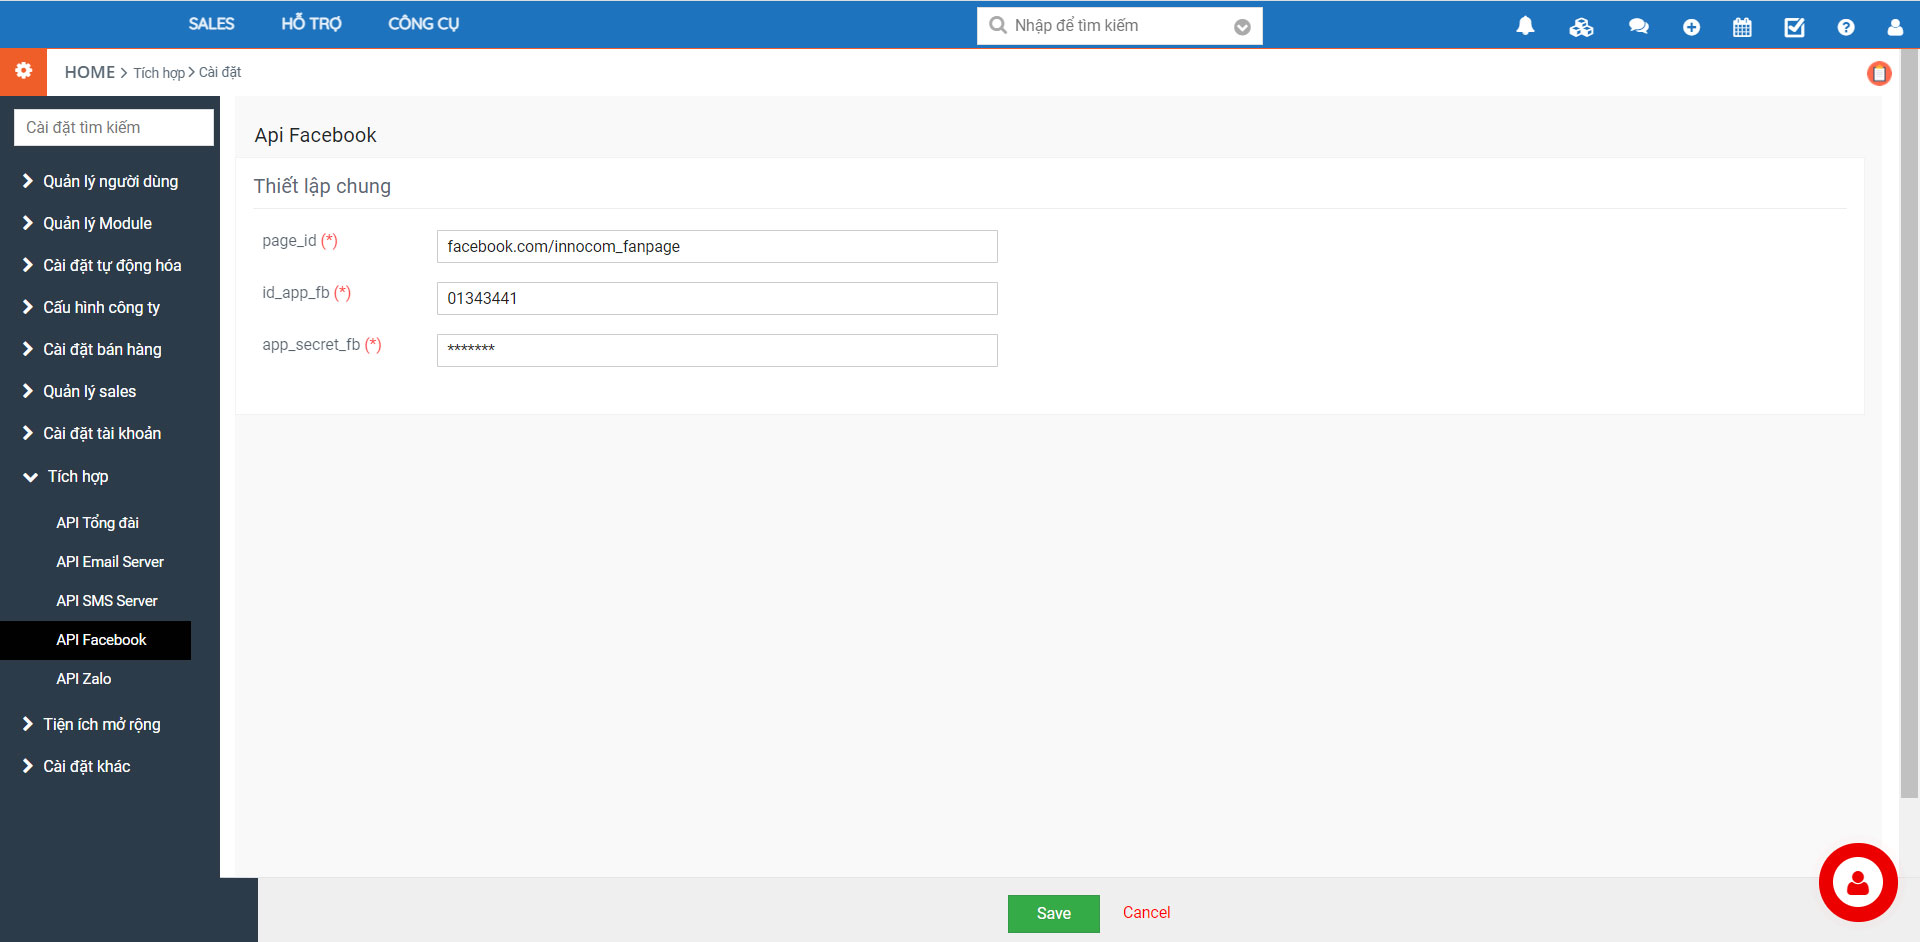Click the plus quick-create icon
Screen dimensions: 1920x942
tap(1691, 27)
